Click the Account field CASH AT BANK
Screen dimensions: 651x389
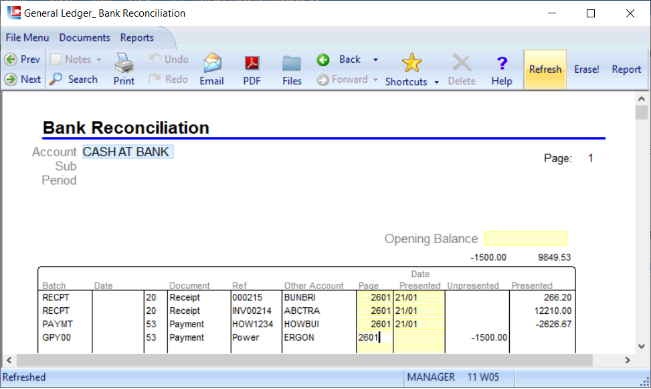128,152
